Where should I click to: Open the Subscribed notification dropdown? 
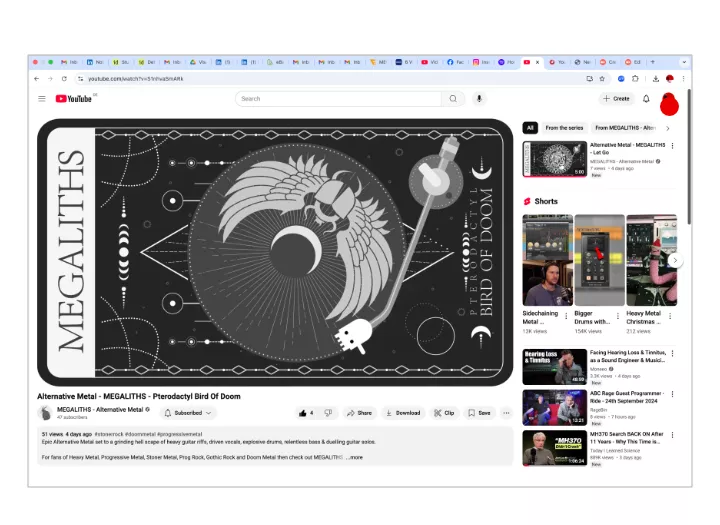[x=188, y=413]
